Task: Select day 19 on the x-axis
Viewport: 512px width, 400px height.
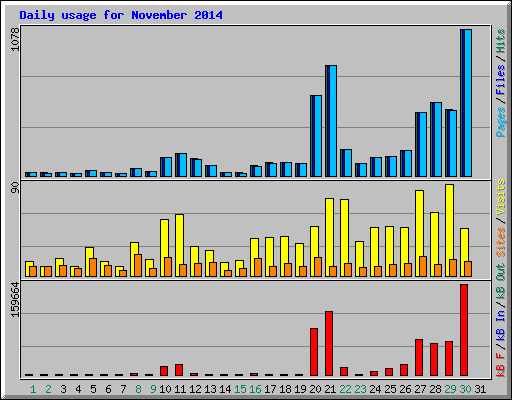Action: [x=300, y=389]
